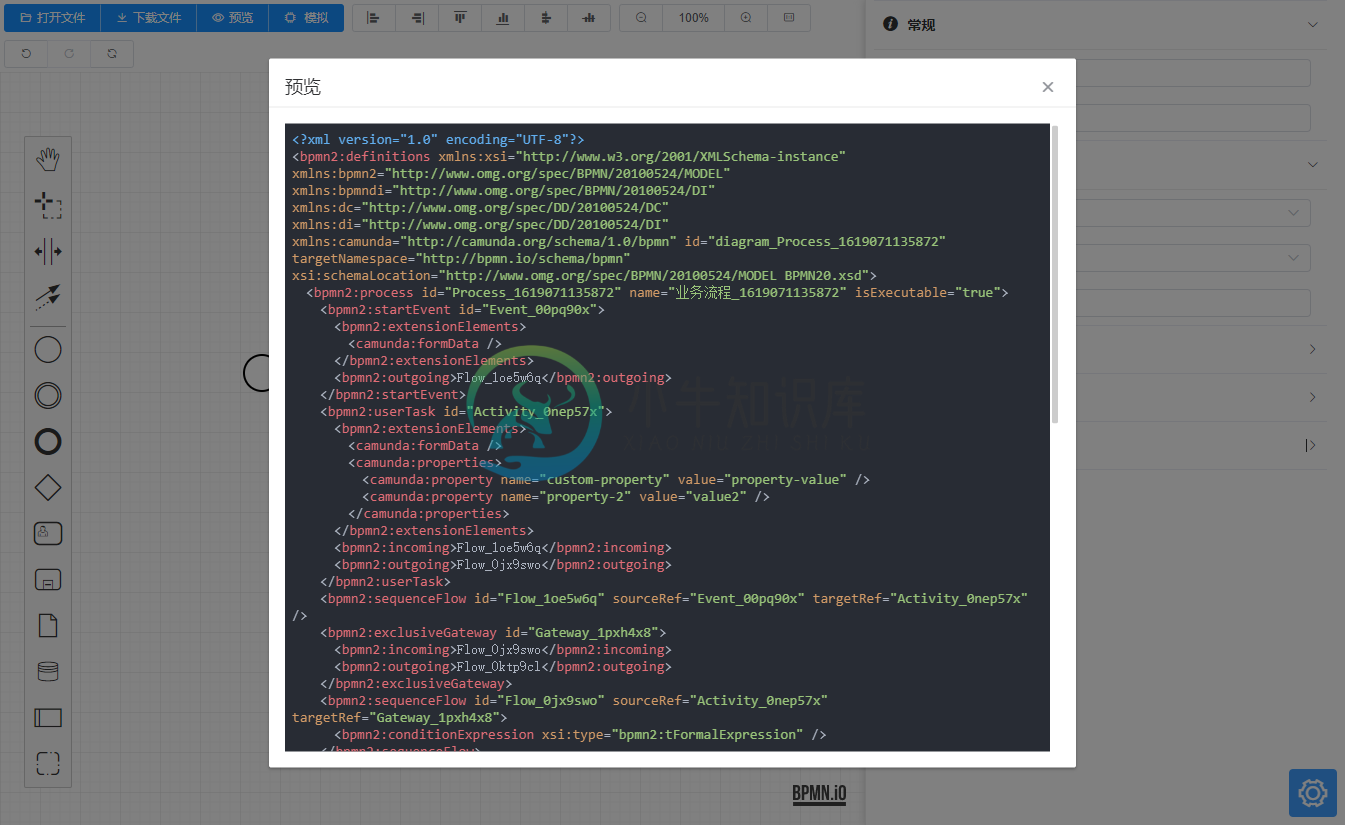This screenshot has height=825, width=1345.
Task: Align elements to bottom via toolbar
Action: tap(503, 18)
